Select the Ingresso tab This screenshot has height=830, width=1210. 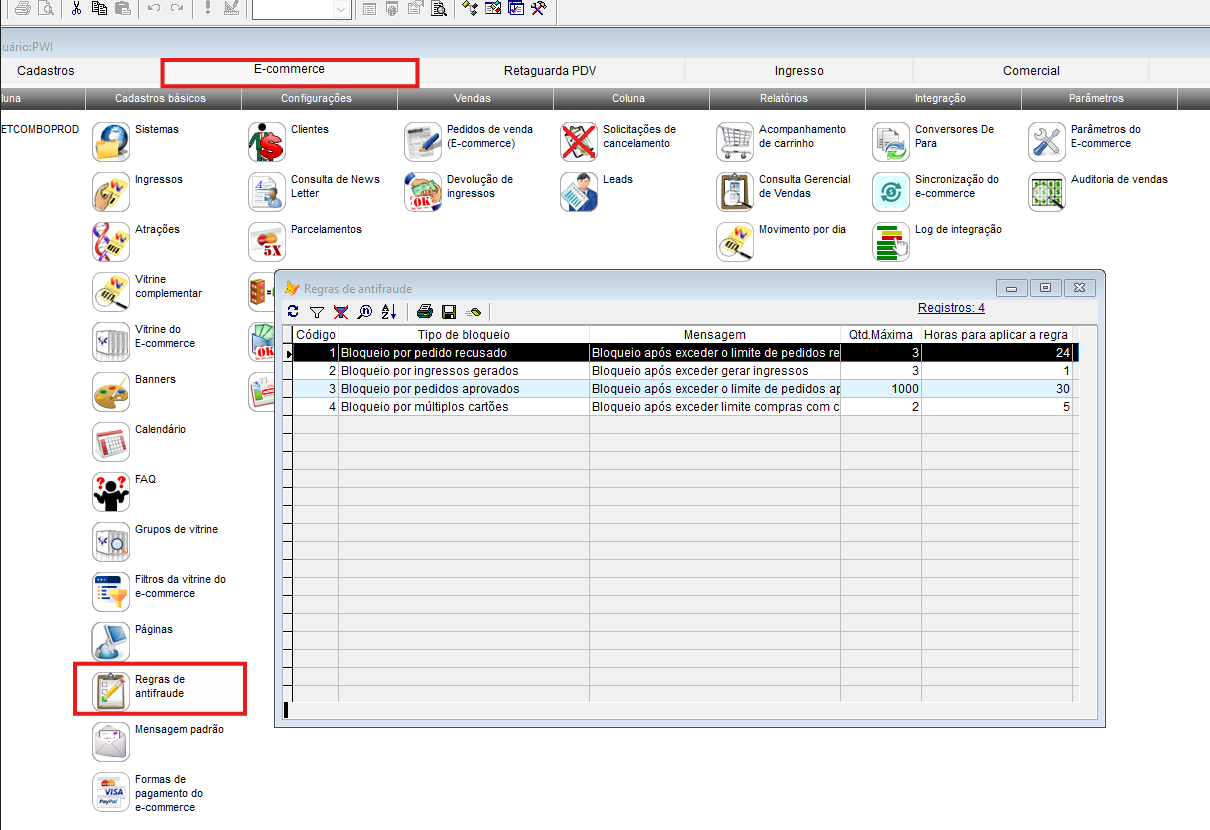[x=799, y=71]
